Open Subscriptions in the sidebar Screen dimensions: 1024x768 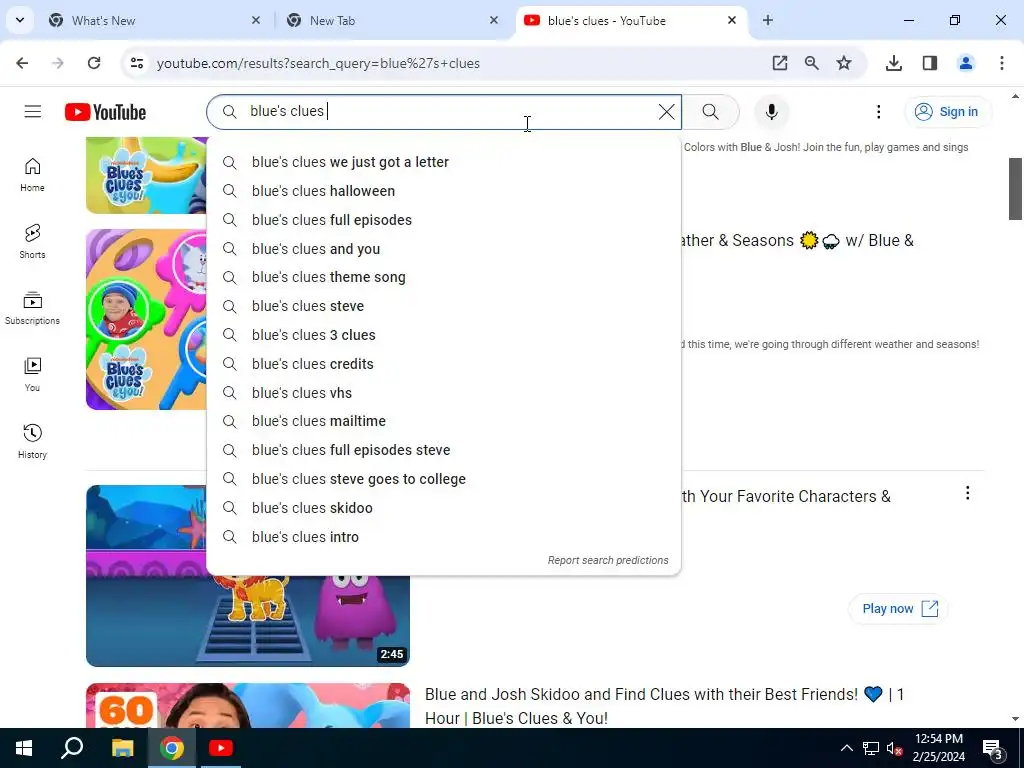(32, 308)
